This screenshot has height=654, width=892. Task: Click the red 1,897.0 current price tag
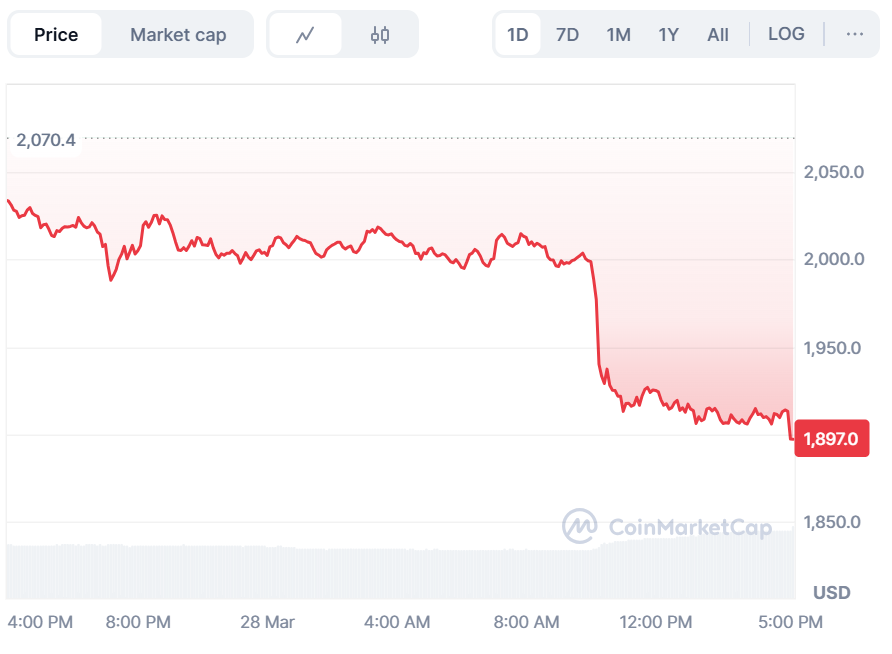(832, 439)
